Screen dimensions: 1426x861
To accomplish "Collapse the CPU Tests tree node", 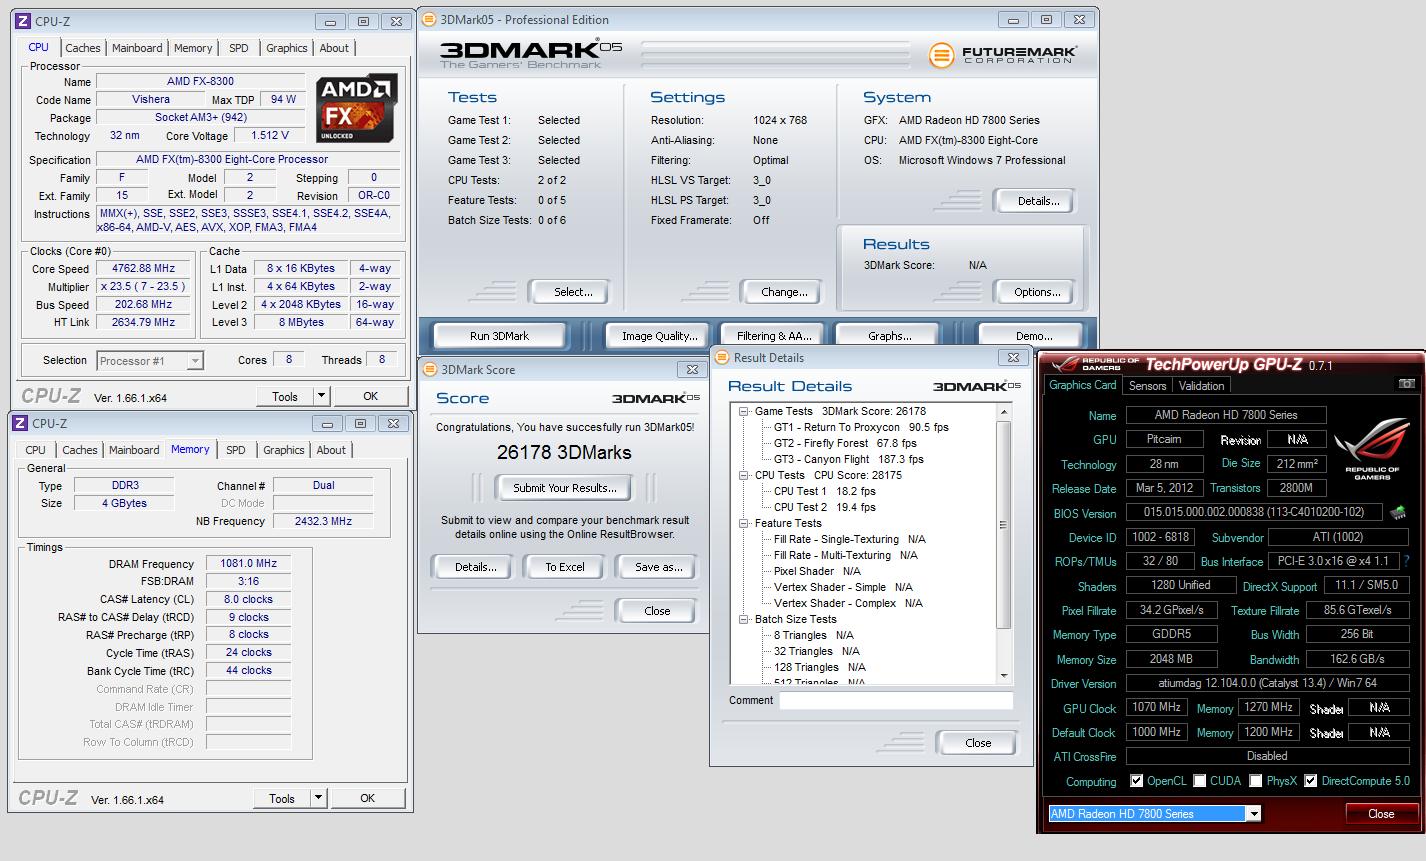I will click(x=744, y=475).
